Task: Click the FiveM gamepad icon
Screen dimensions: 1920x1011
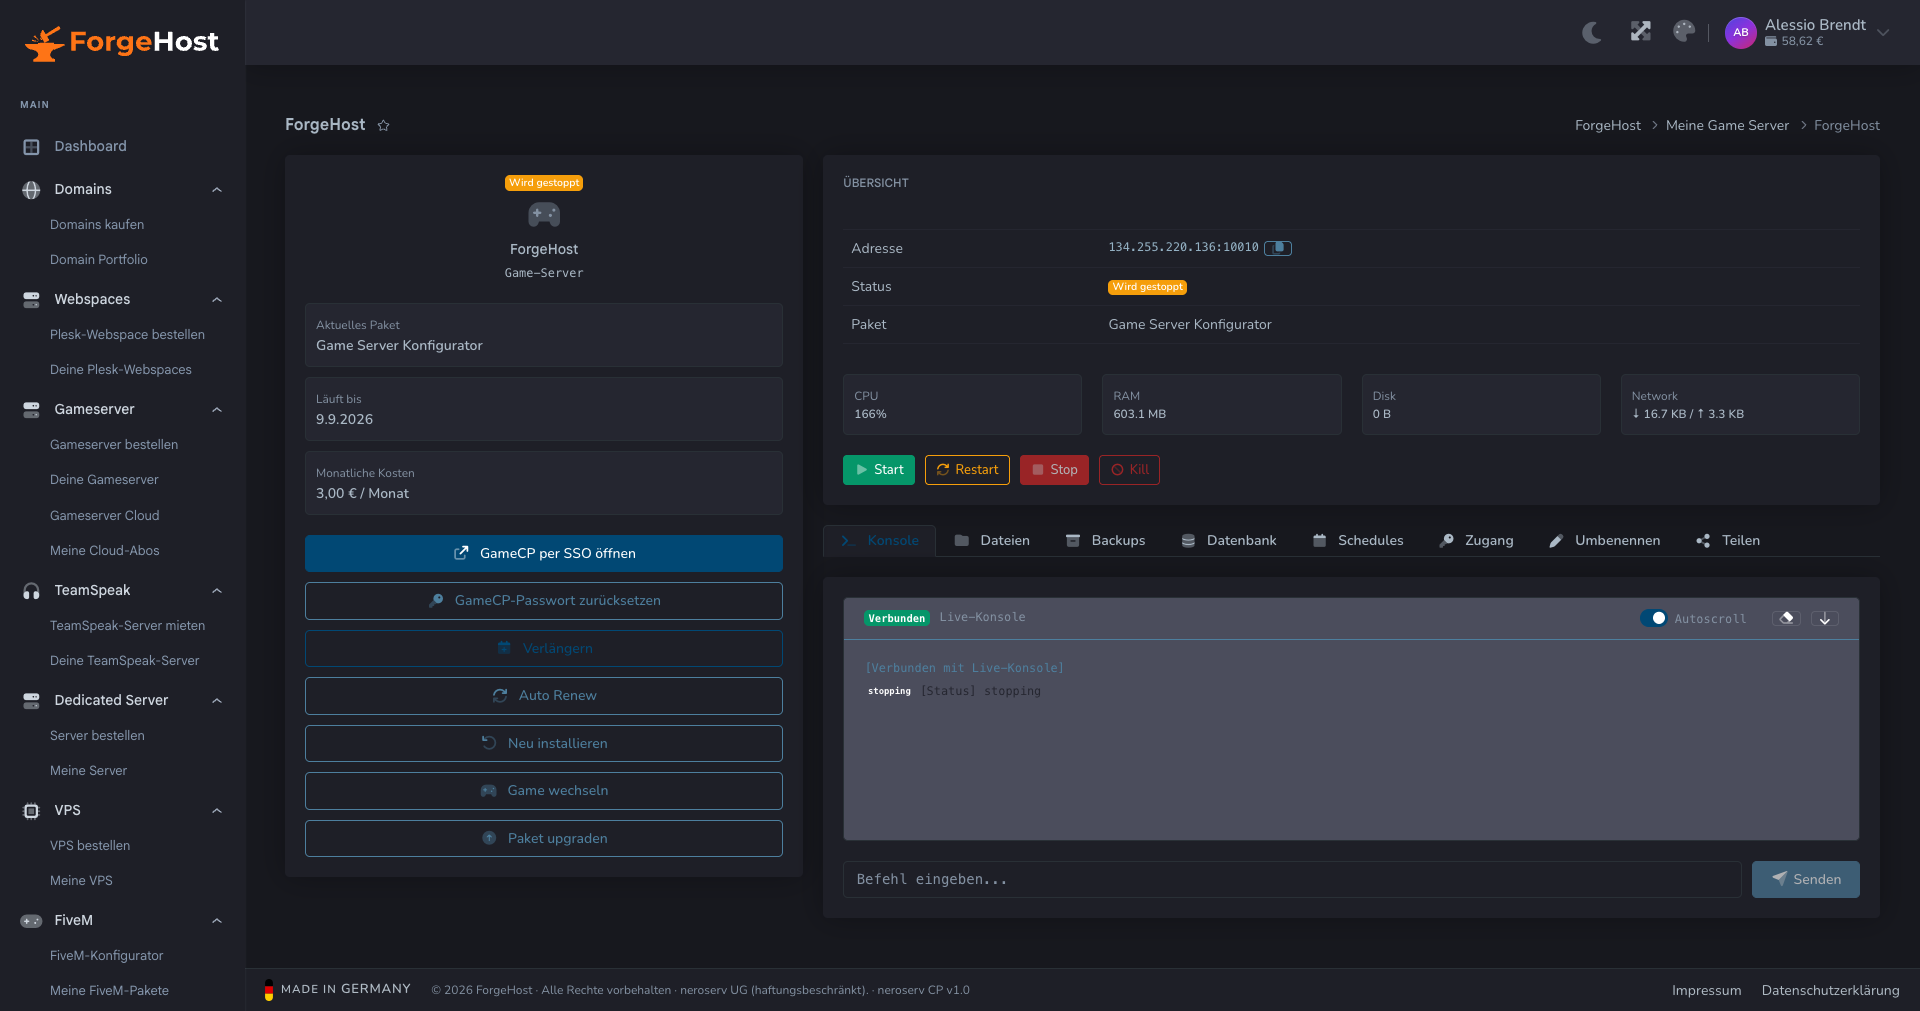Action: pos(31,921)
